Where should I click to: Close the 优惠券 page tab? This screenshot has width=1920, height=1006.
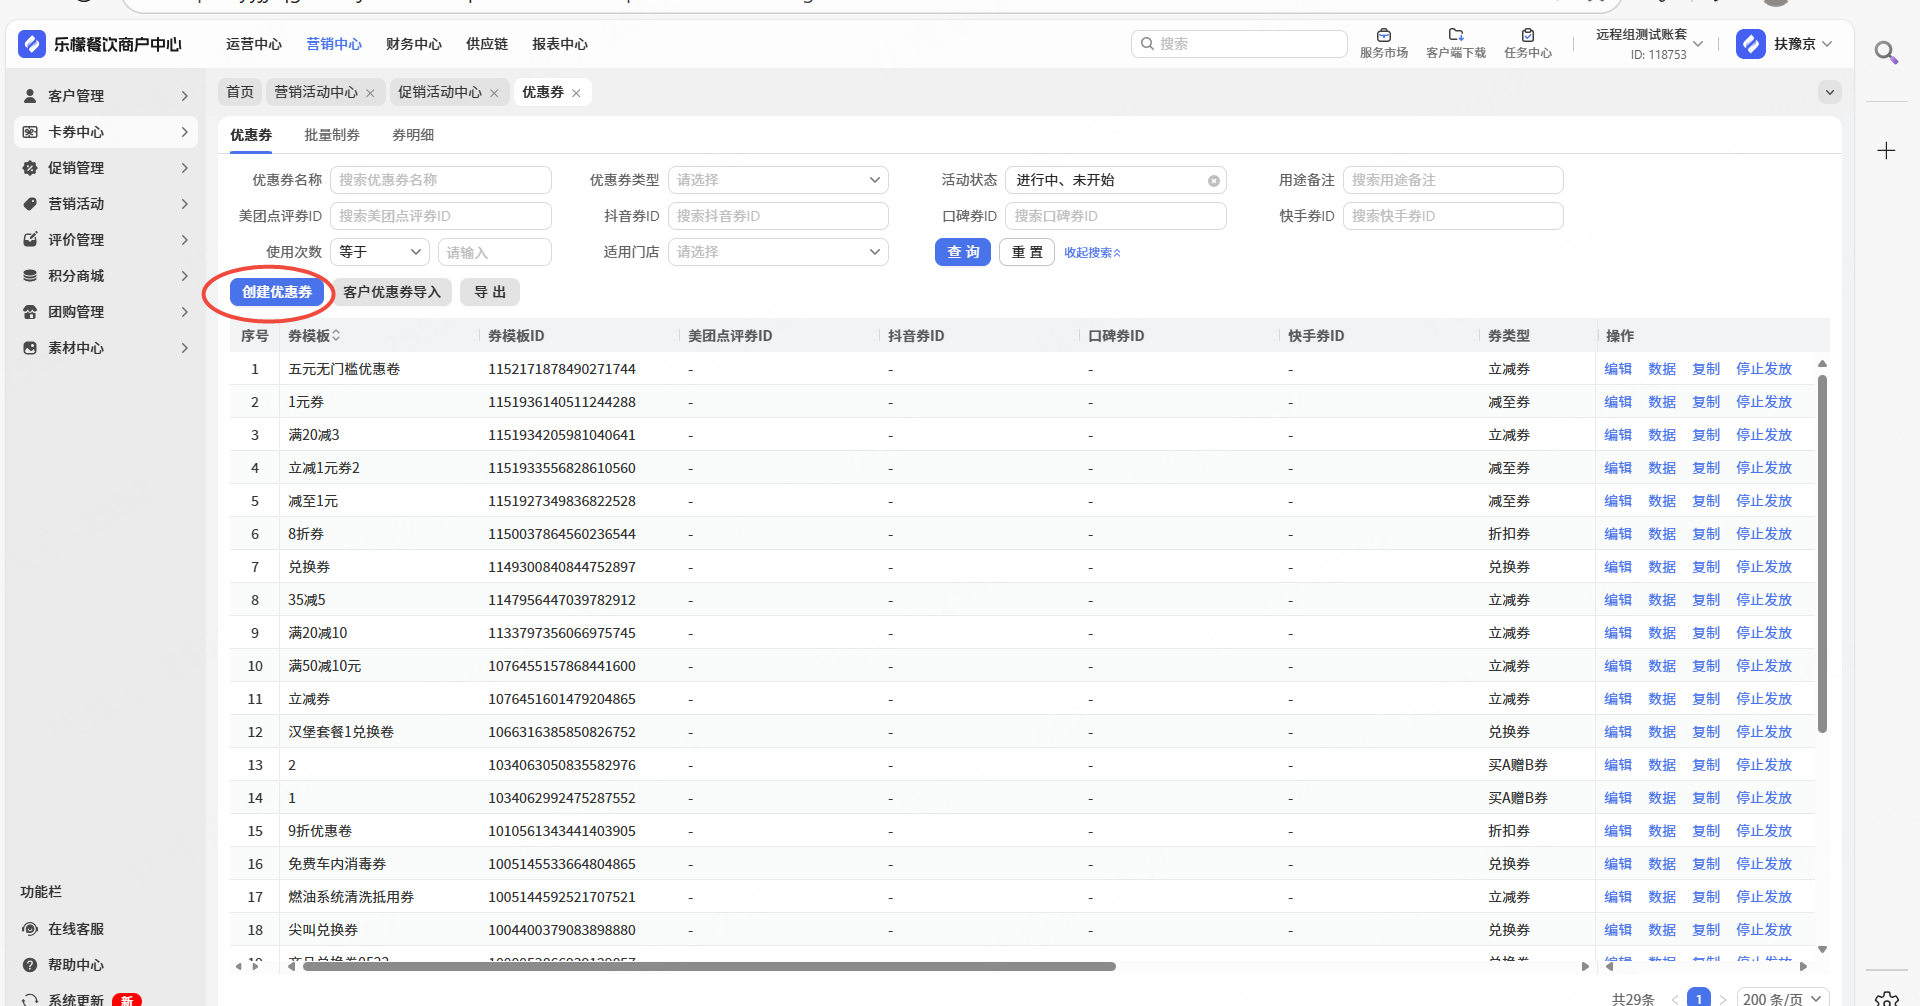pos(576,93)
